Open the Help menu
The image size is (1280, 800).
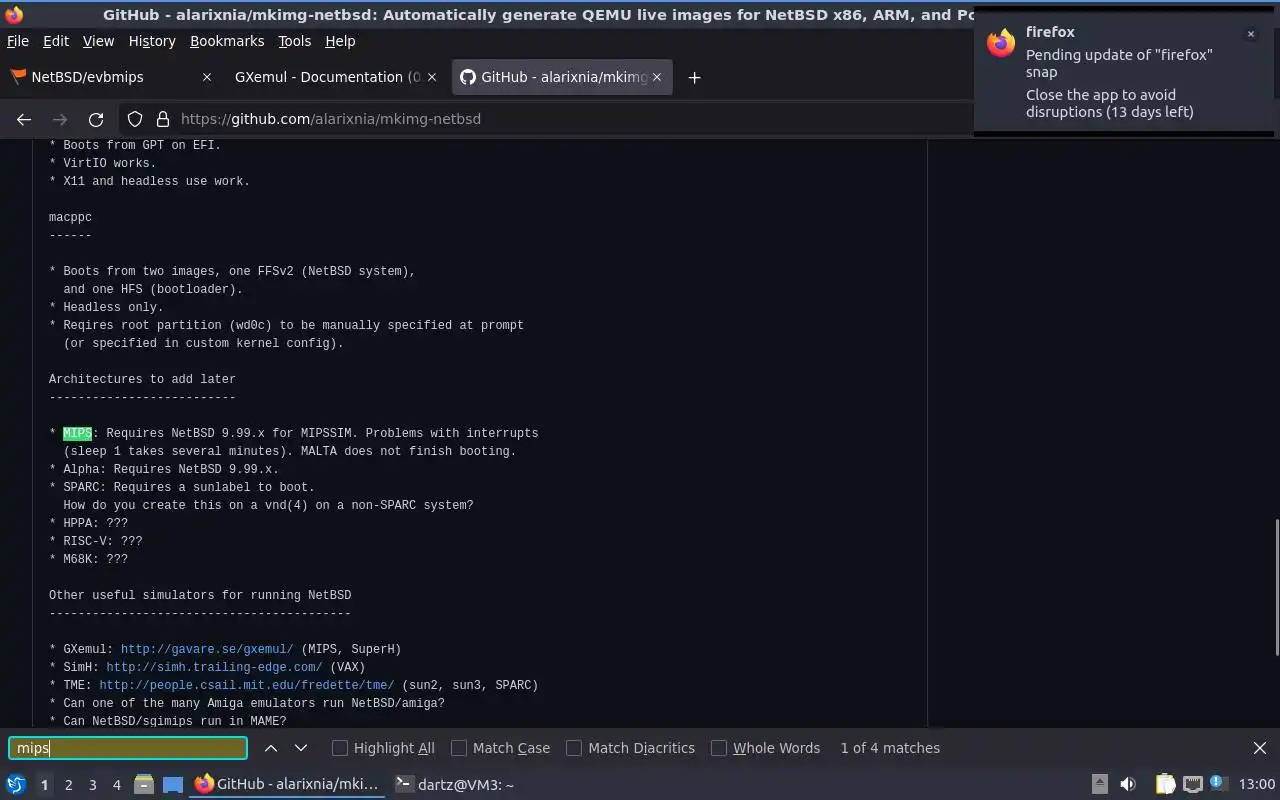tap(340, 41)
